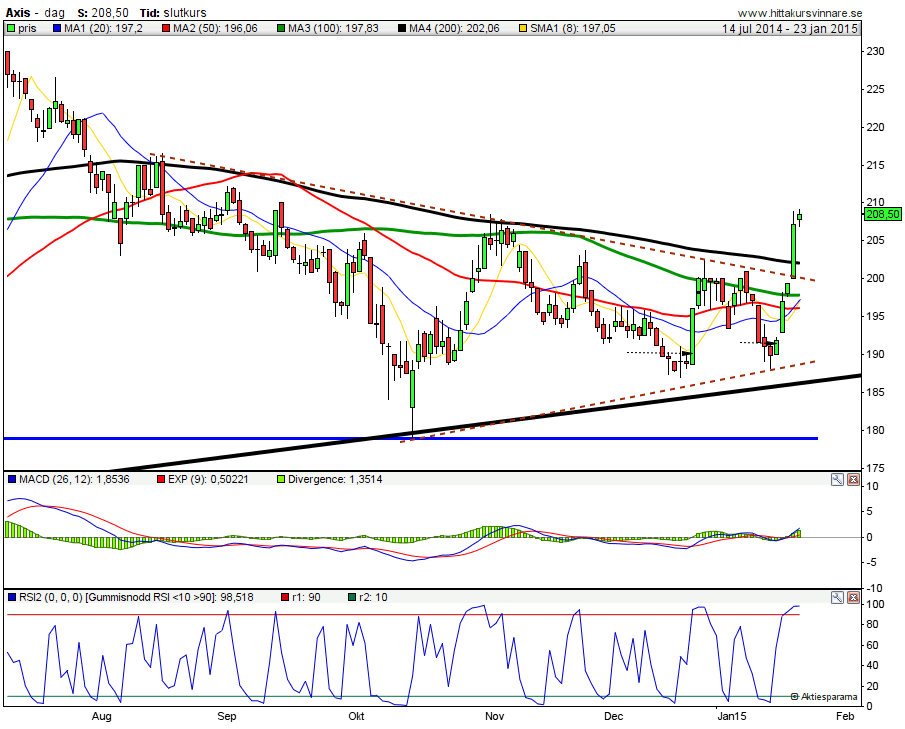905x729 pixels.
Task: Click the 190 price axis label
Action: pos(875,354)
